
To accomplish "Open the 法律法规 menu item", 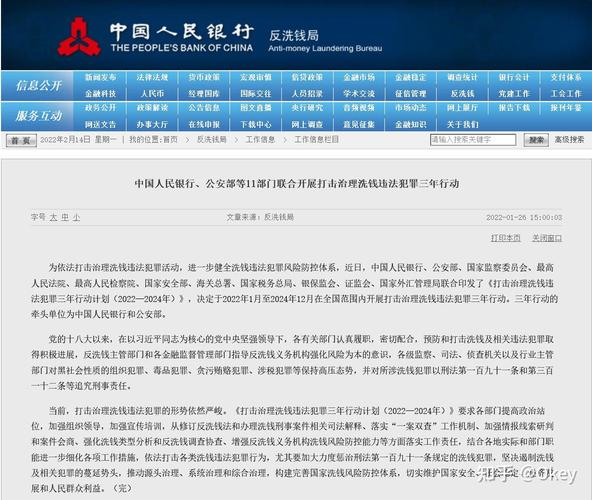I will point(152,77).
